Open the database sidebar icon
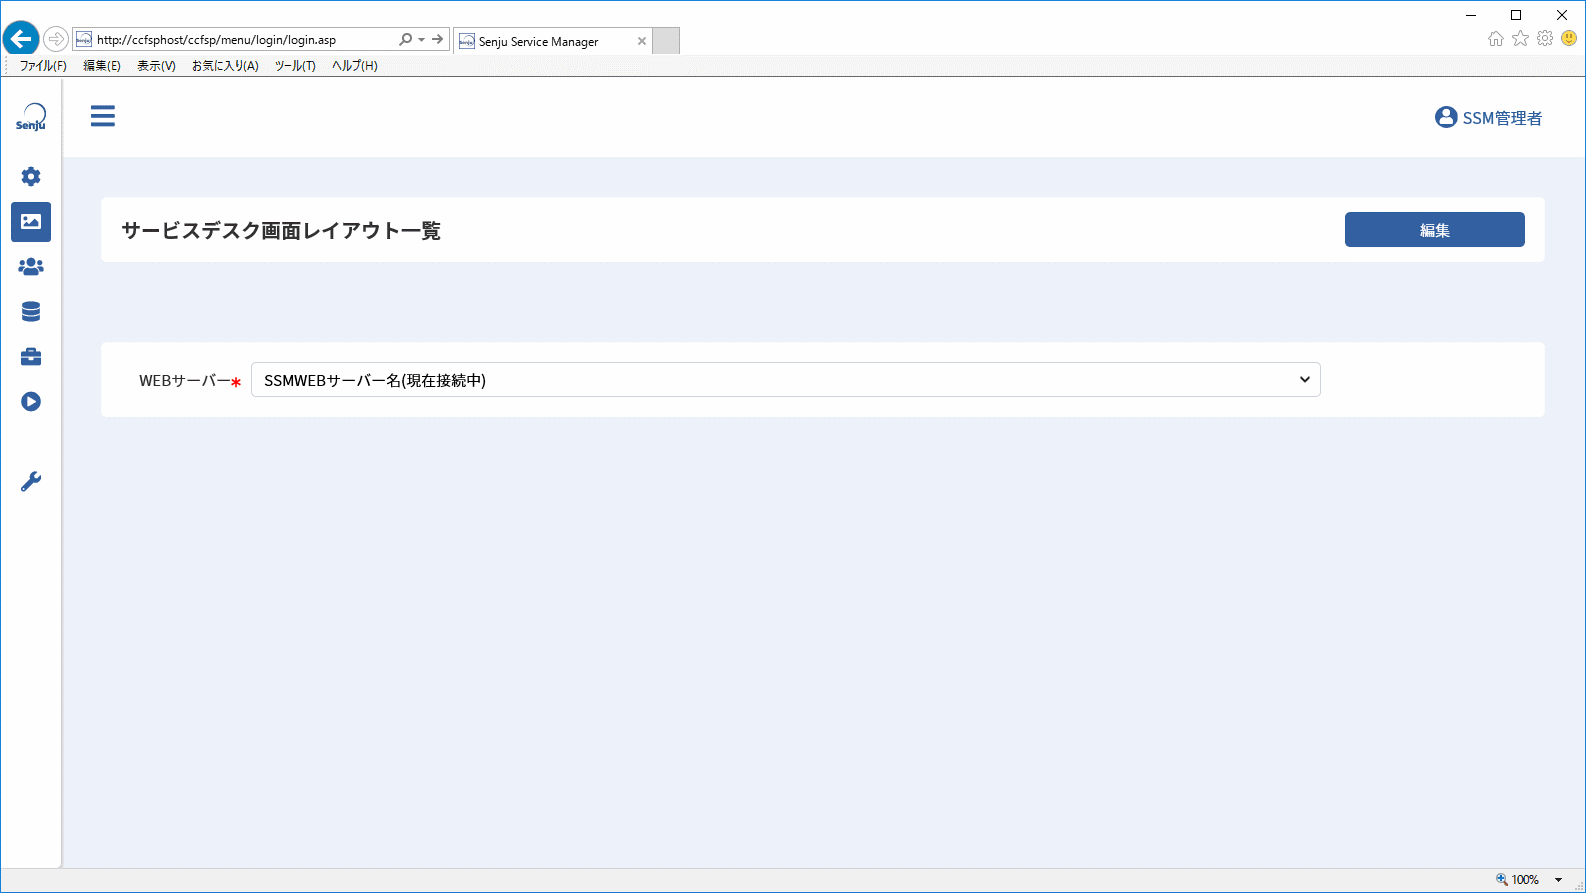 click(31, 312)
